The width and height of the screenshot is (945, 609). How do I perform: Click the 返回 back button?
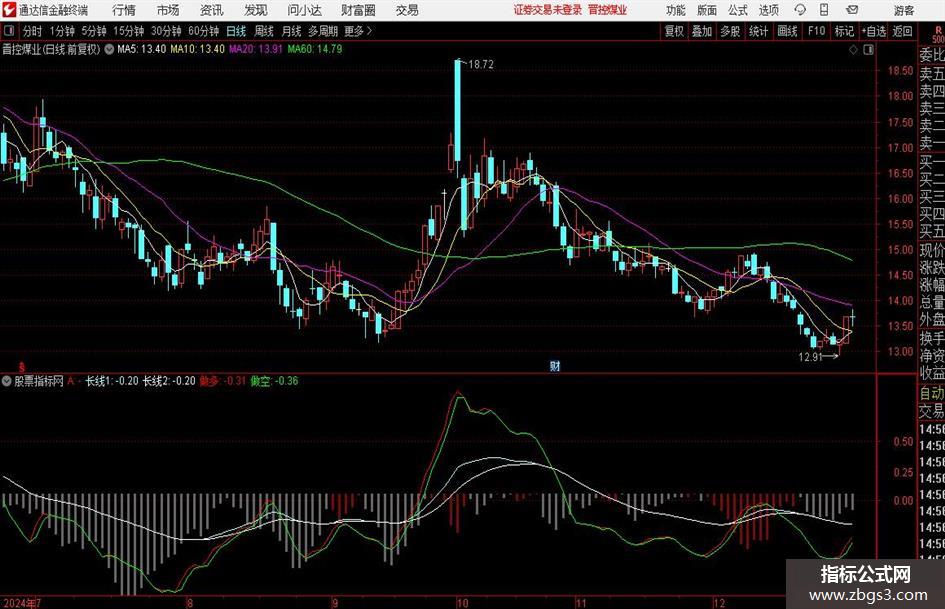pyautogui.click(x=902, y=31)
